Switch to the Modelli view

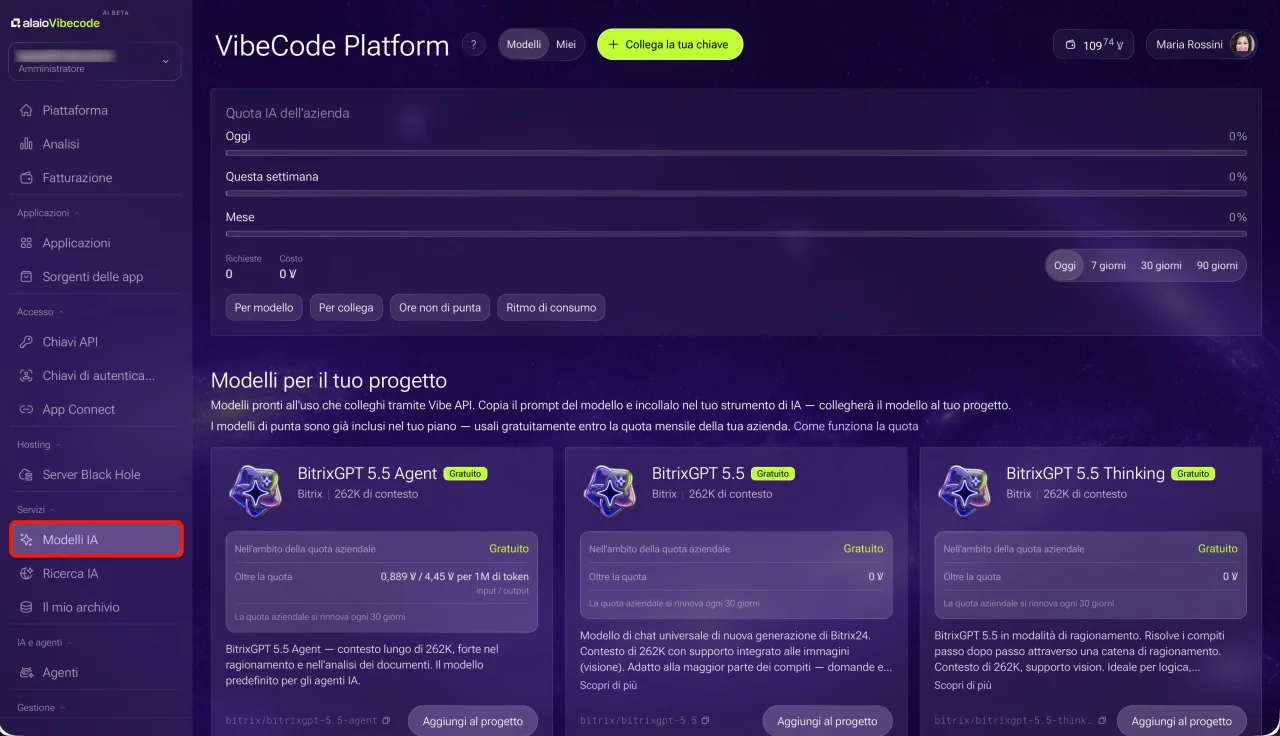click(524, 44)
